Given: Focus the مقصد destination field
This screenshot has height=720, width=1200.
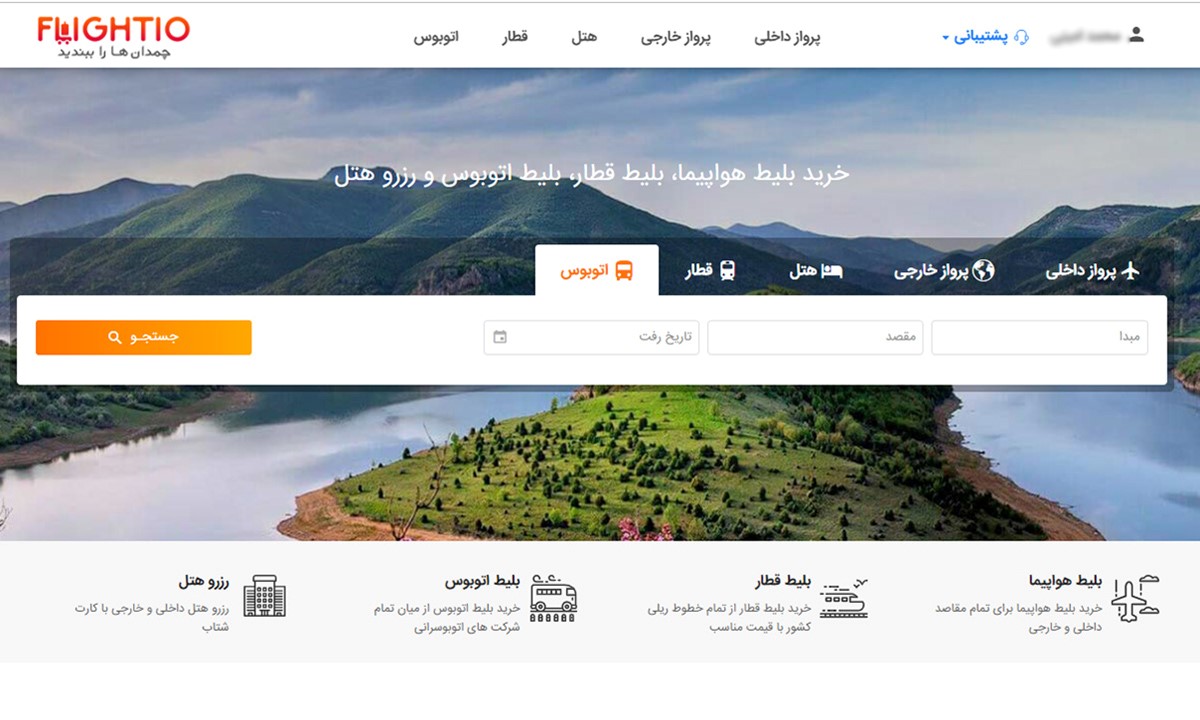Looking at the screenshot, I should 815,337.
